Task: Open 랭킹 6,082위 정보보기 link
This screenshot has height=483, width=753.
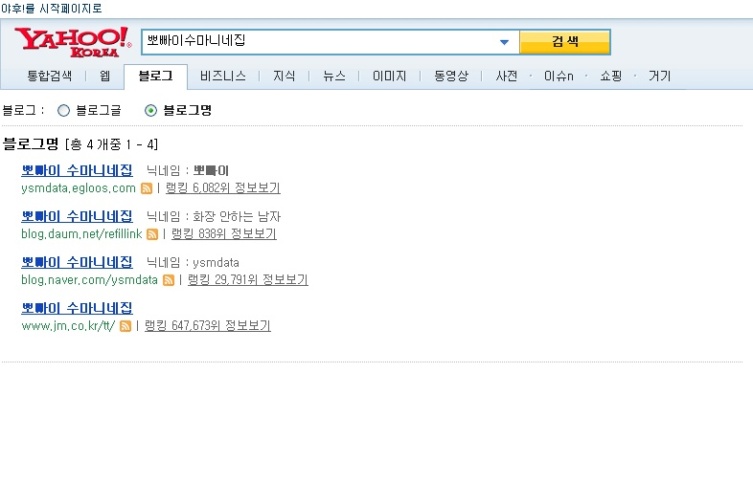Action: pos(223,188)
